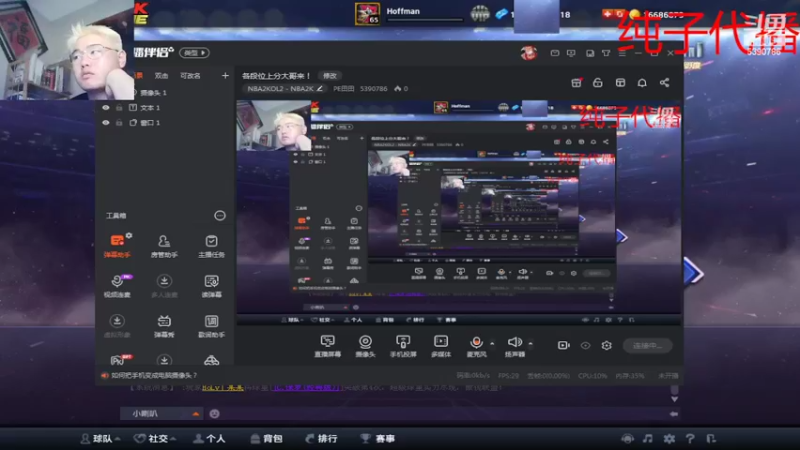Open the 背包 menu in game bar
The image size is (800, 450).
267,439
